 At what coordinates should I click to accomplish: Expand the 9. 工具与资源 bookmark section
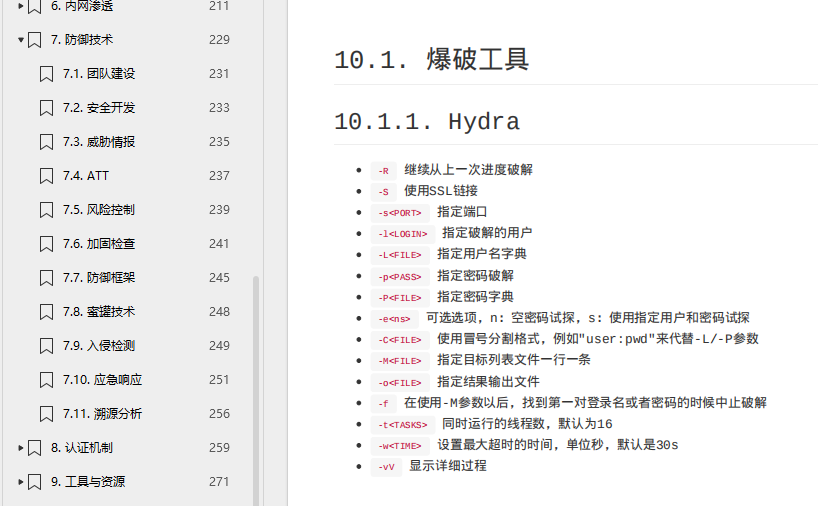pos(21,481)
